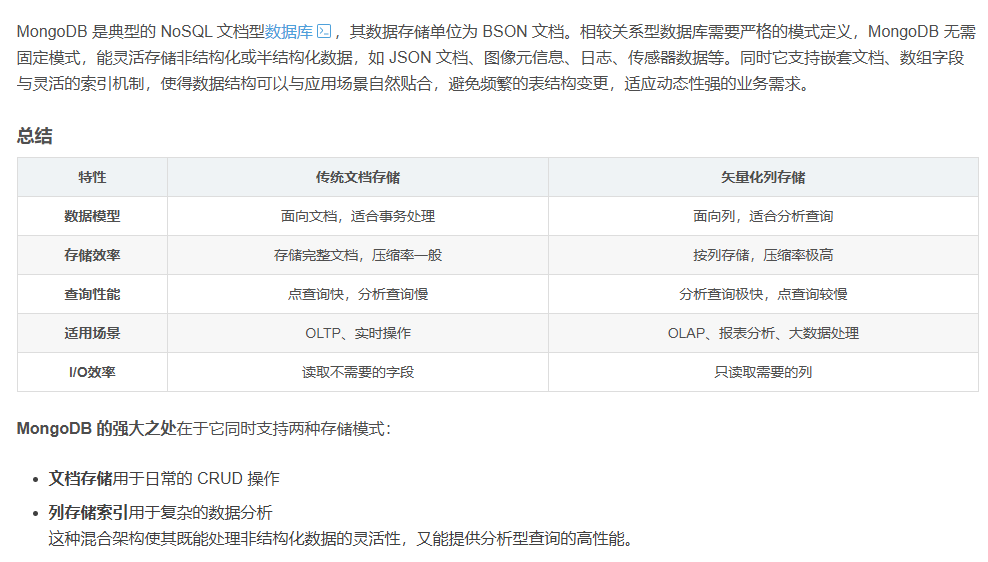Click cell 读取不需要的字段
This screenshot has width=988, height=562.
coord(358,372)
